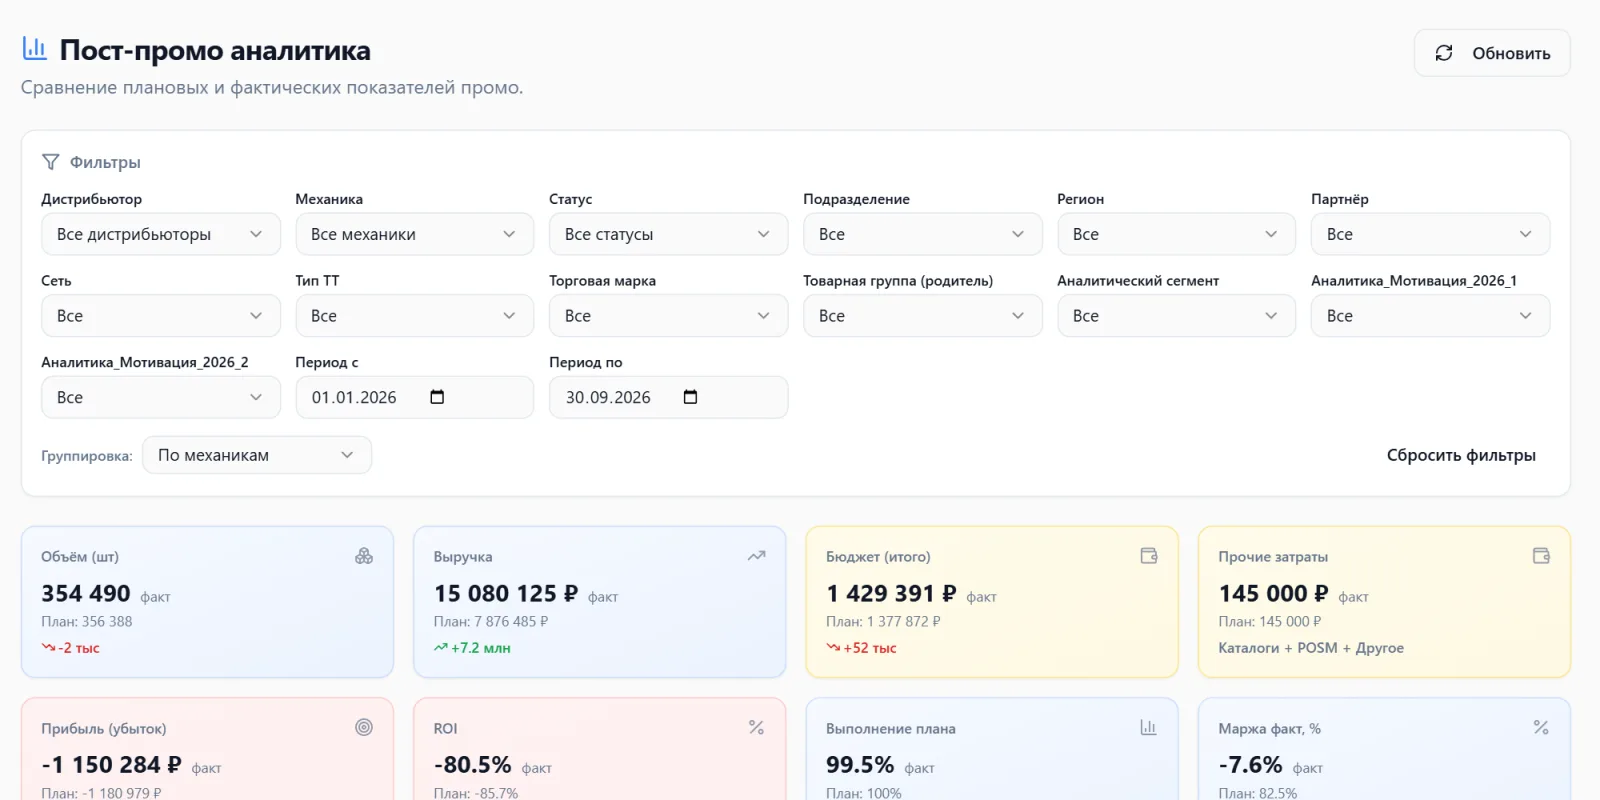The image size is (1600, 800).
Task: Change grouping in По механикам dropdown
Action: click(257, 455)
